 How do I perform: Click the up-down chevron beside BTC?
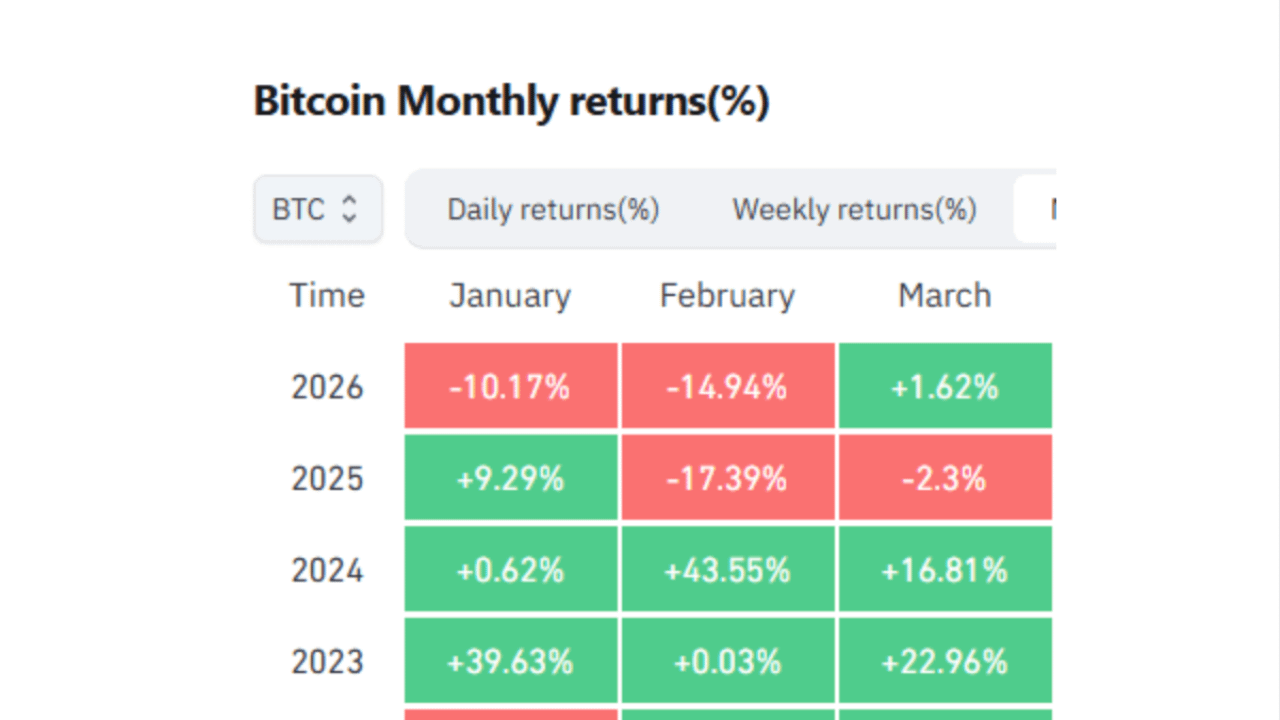click(349, 209)
